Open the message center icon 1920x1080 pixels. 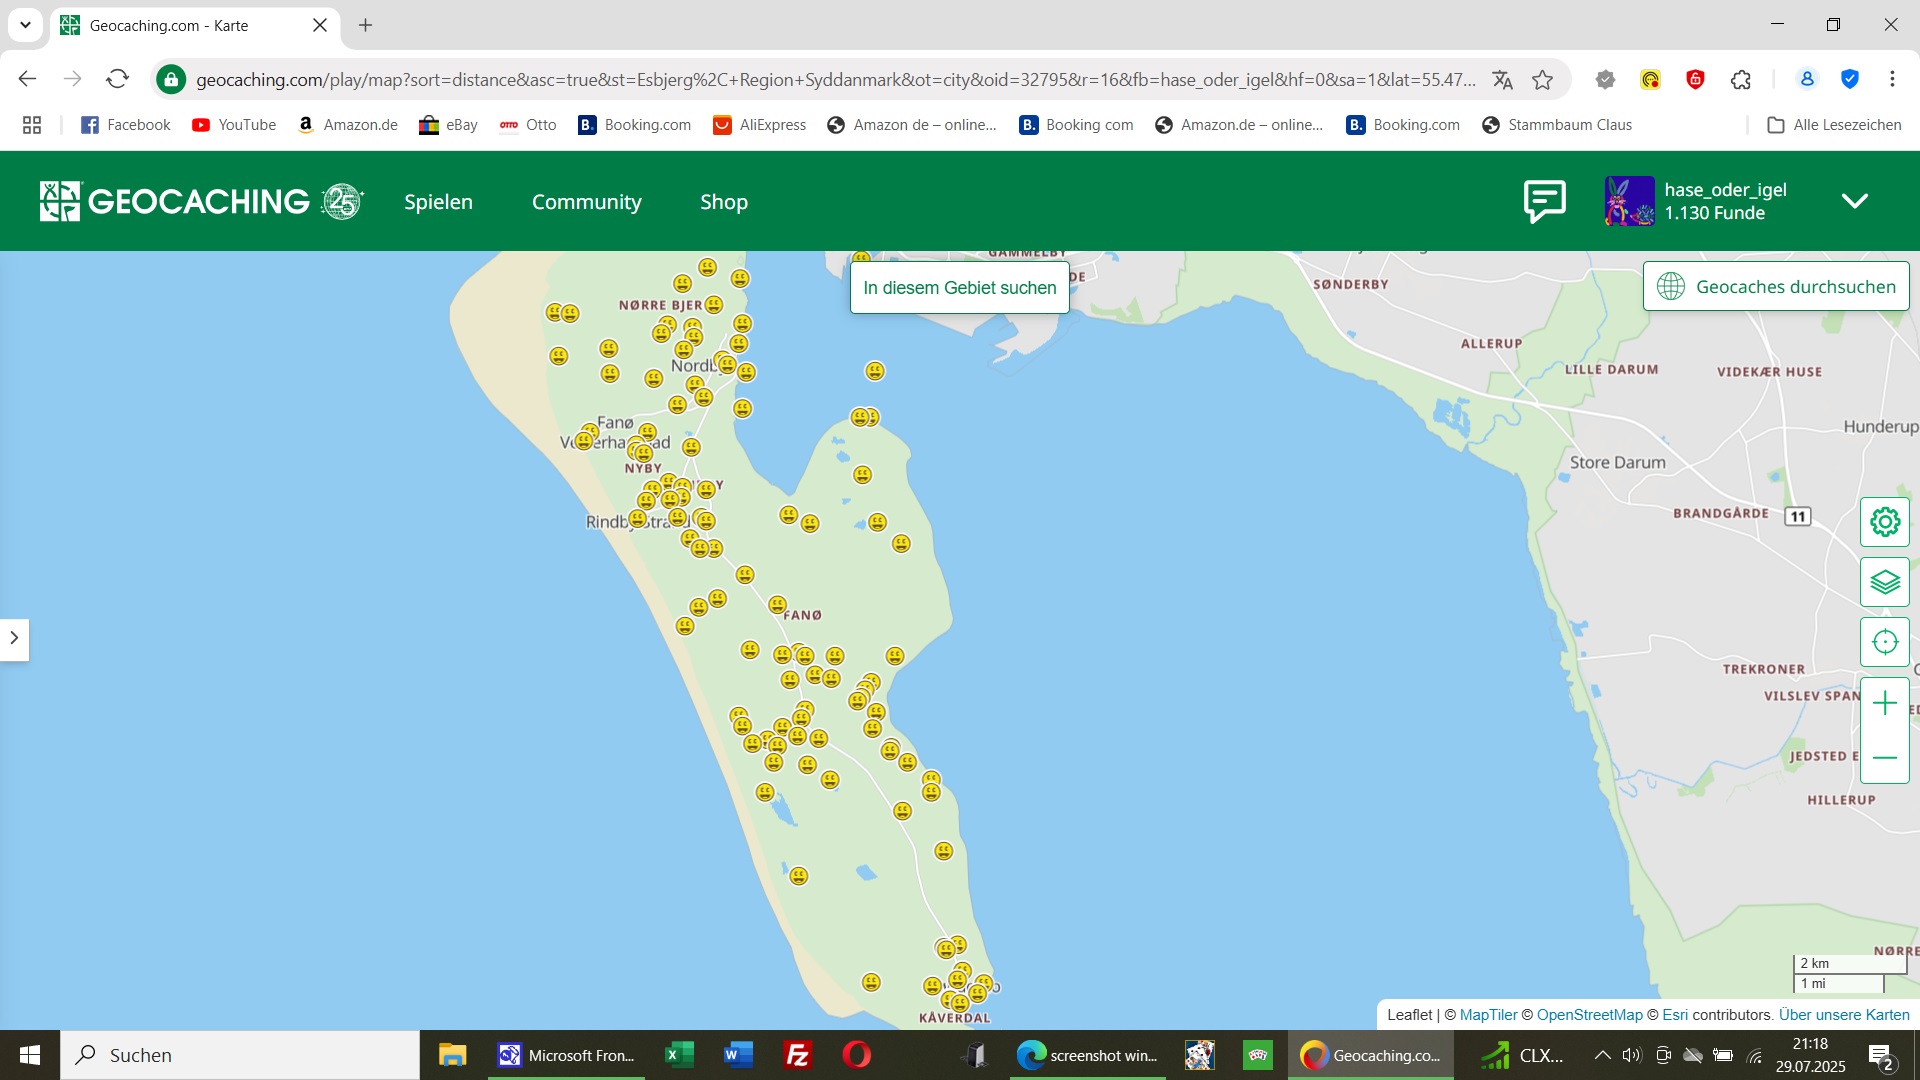click(x=1544, y=201)
